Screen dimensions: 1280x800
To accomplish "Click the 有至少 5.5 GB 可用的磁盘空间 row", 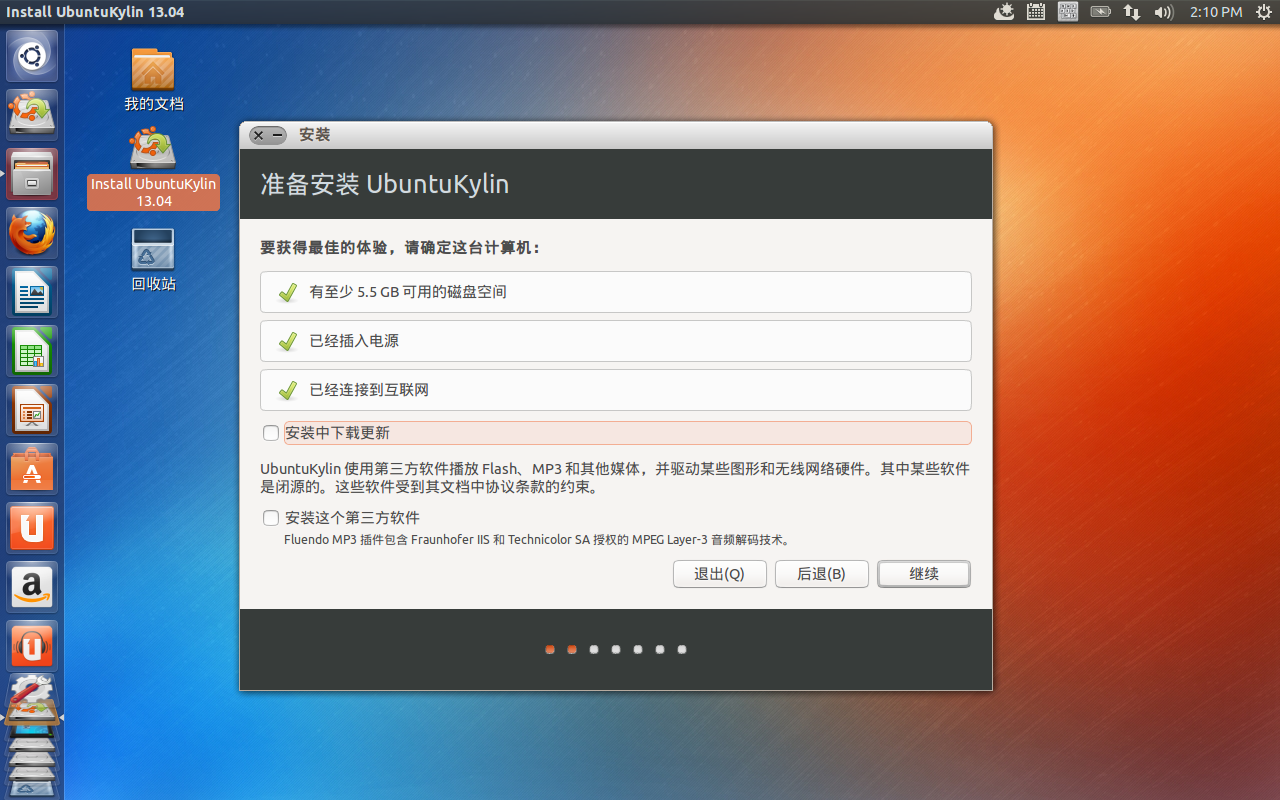I will point(616,292).
